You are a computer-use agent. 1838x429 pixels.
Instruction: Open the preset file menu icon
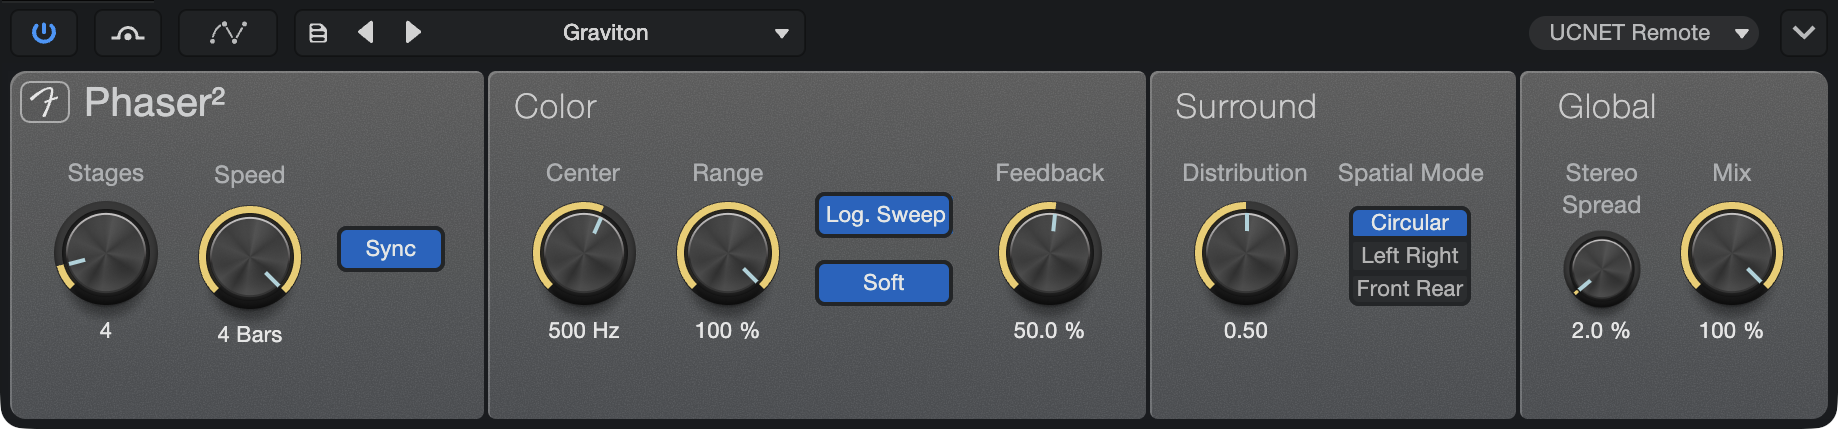(318, 33)
